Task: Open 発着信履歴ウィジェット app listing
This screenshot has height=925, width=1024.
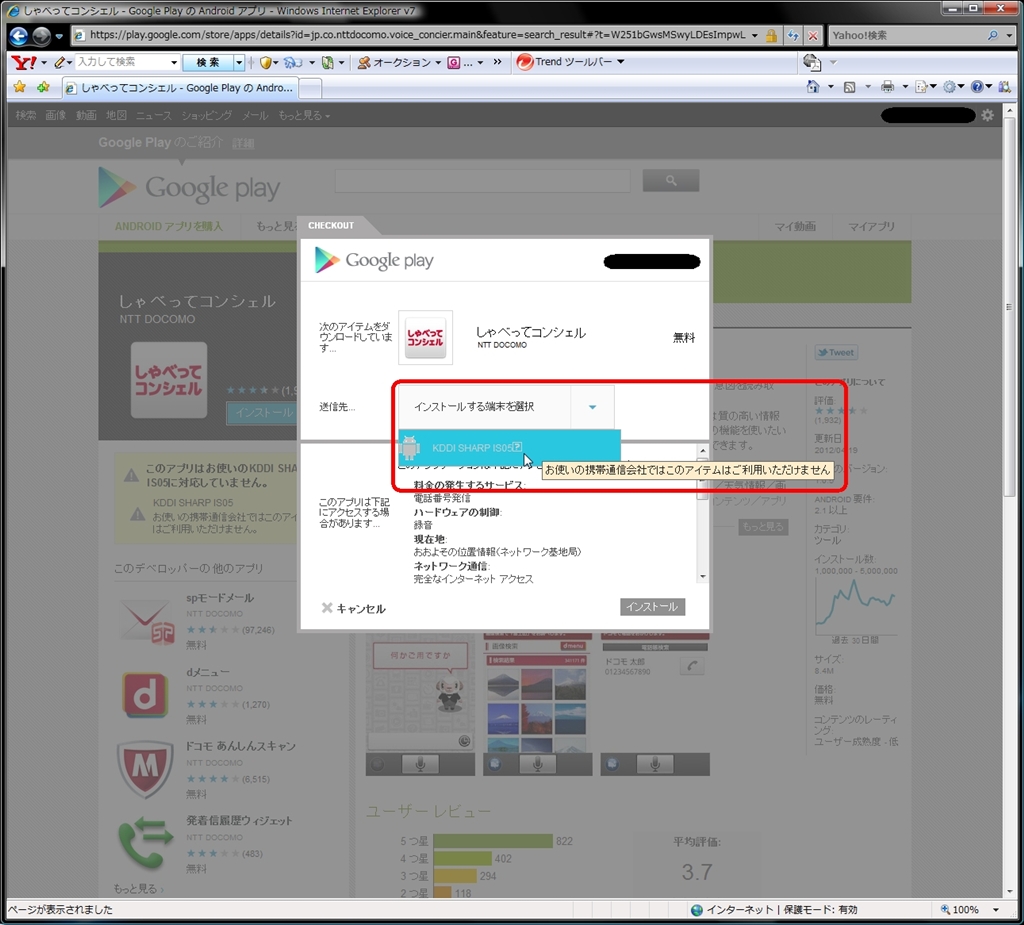Action: 239,820
